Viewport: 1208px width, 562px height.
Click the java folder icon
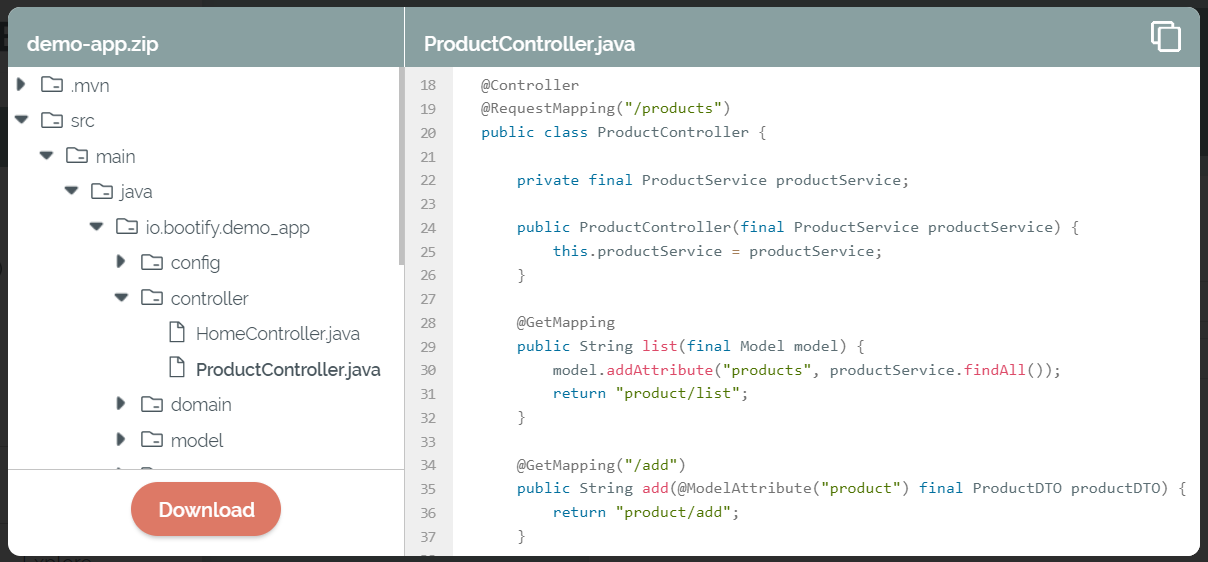pos(101,191)
